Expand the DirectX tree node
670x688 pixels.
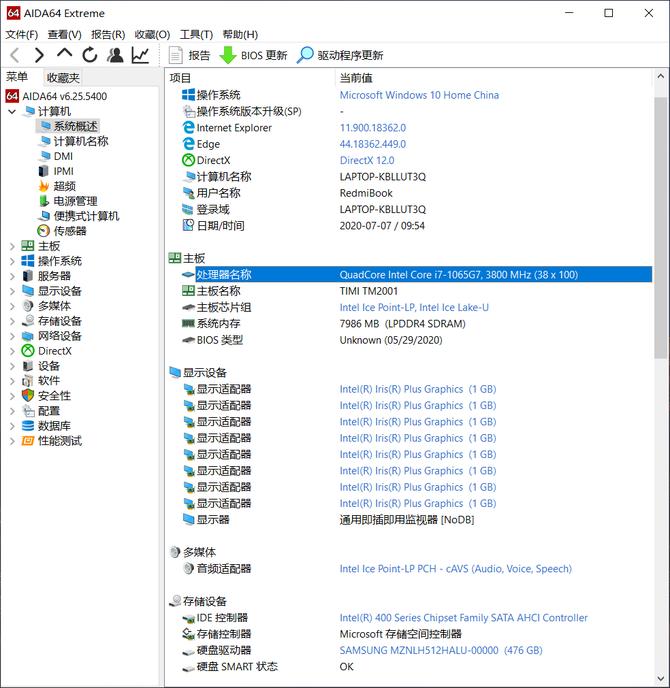(x=12, y=351)
